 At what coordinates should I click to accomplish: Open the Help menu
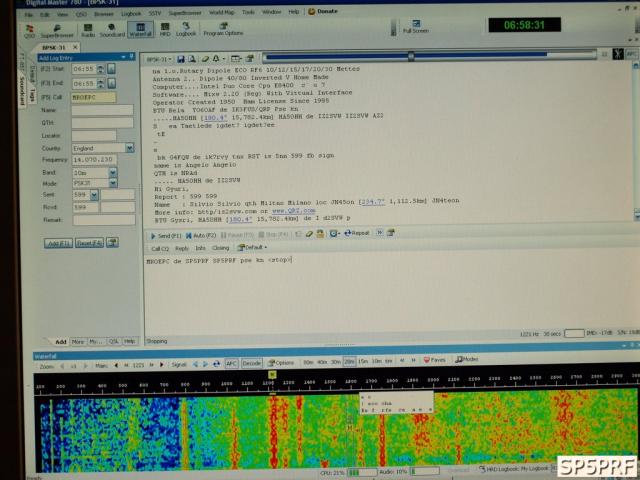tap(294, 12)
